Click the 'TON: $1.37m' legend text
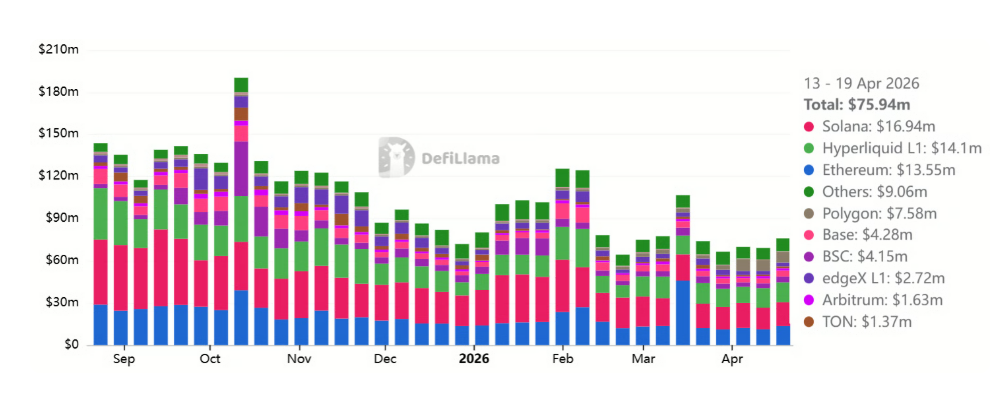Screen dimensions: 1007x400 pyautogui.click(x=866, y=322)
